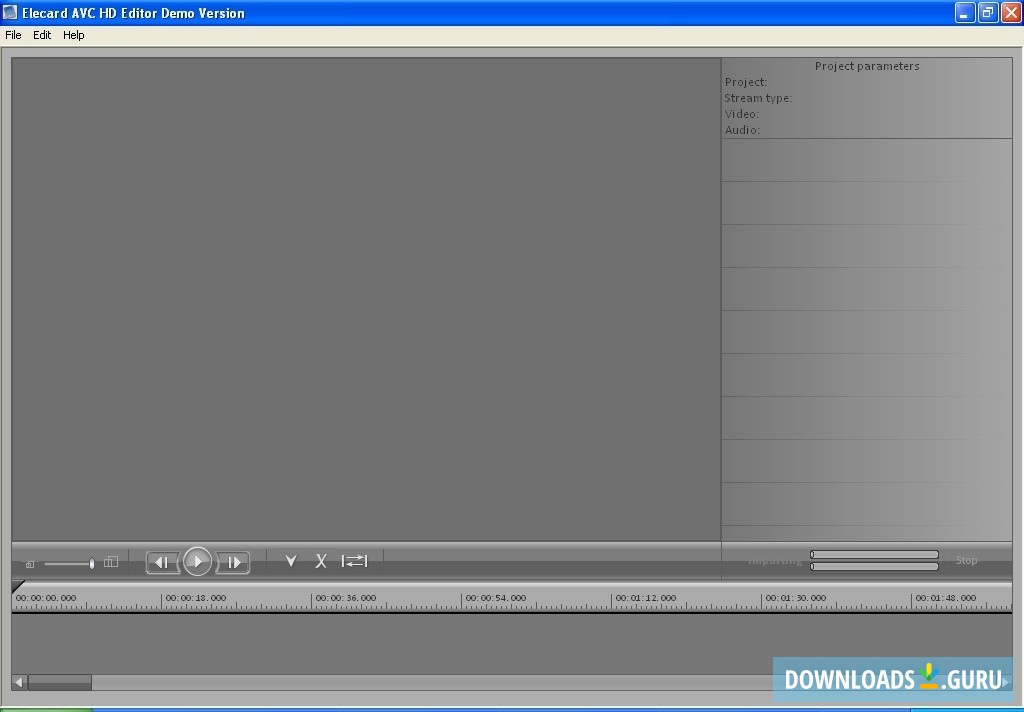Click the V-shaped marker icon

pyautogui.click(x=291, y=560)
